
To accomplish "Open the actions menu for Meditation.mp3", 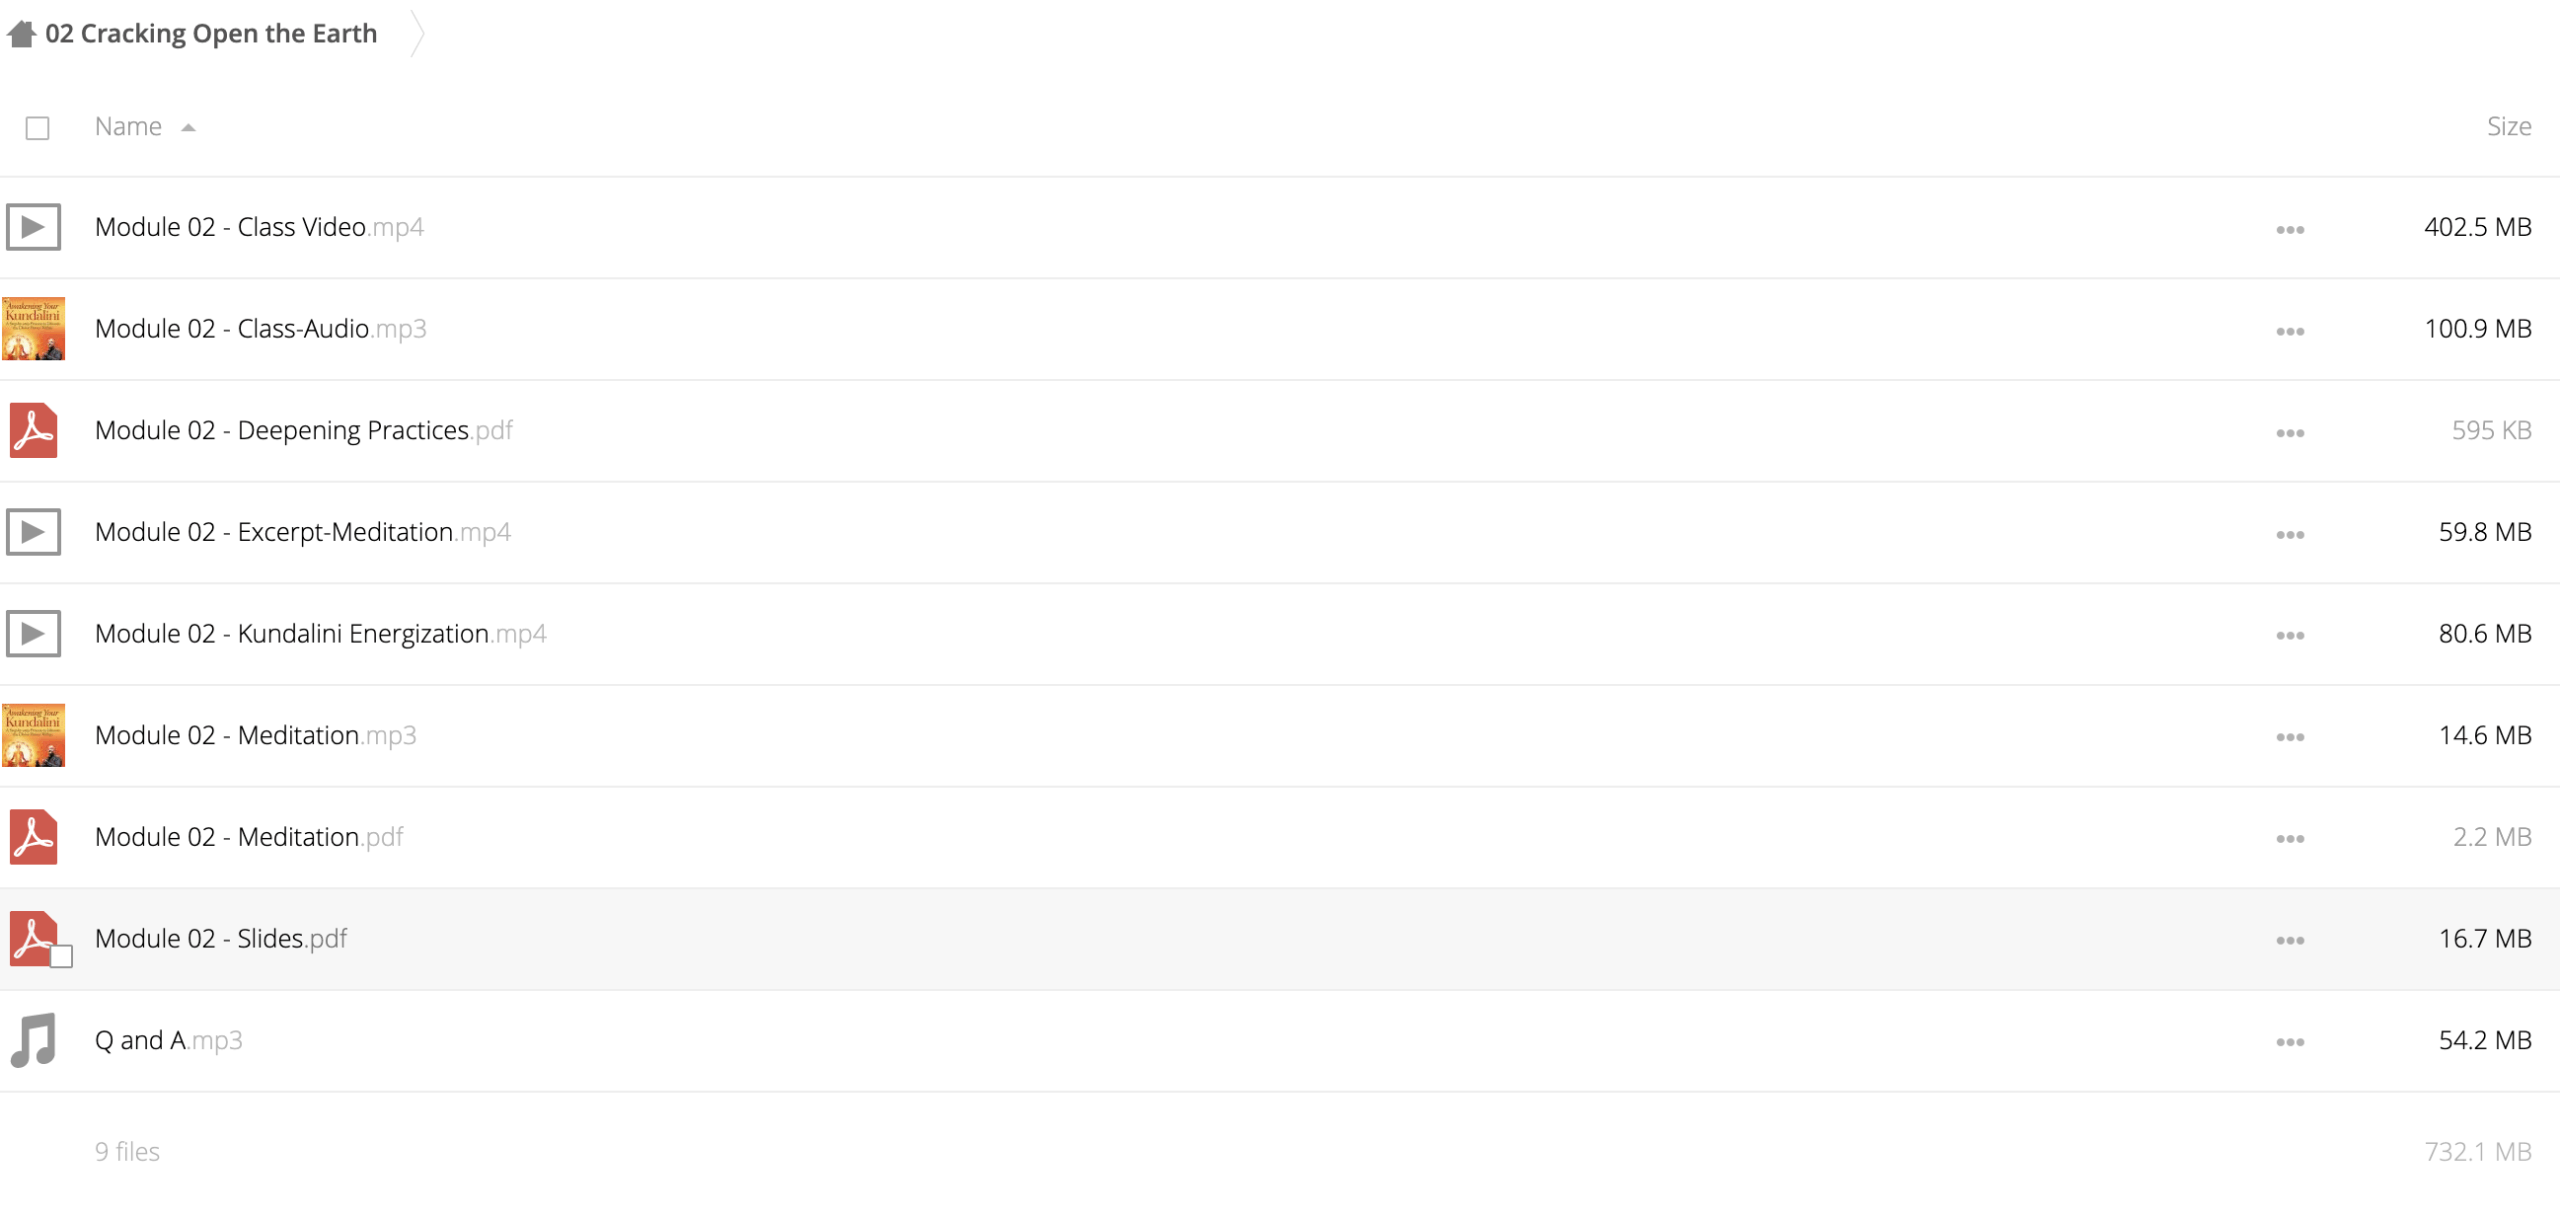I will (x=2290, y=738).
